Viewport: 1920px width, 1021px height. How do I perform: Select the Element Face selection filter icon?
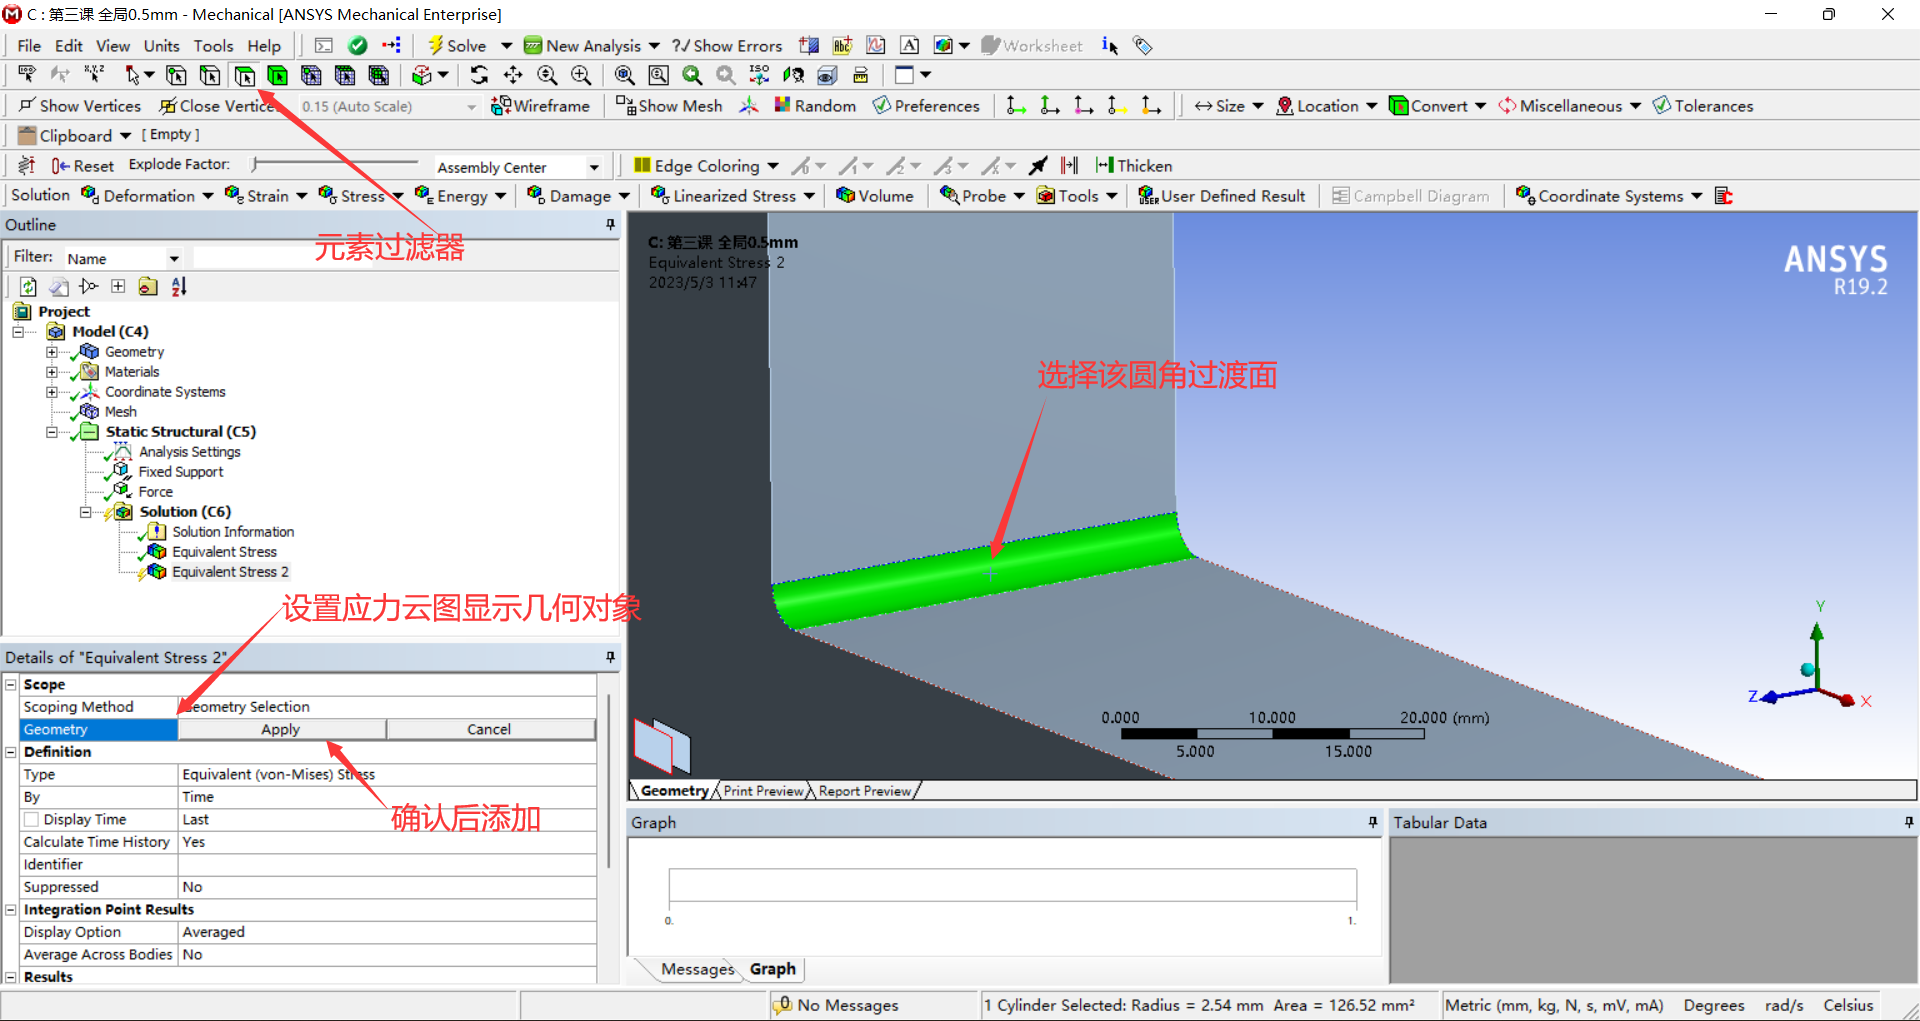345,75
